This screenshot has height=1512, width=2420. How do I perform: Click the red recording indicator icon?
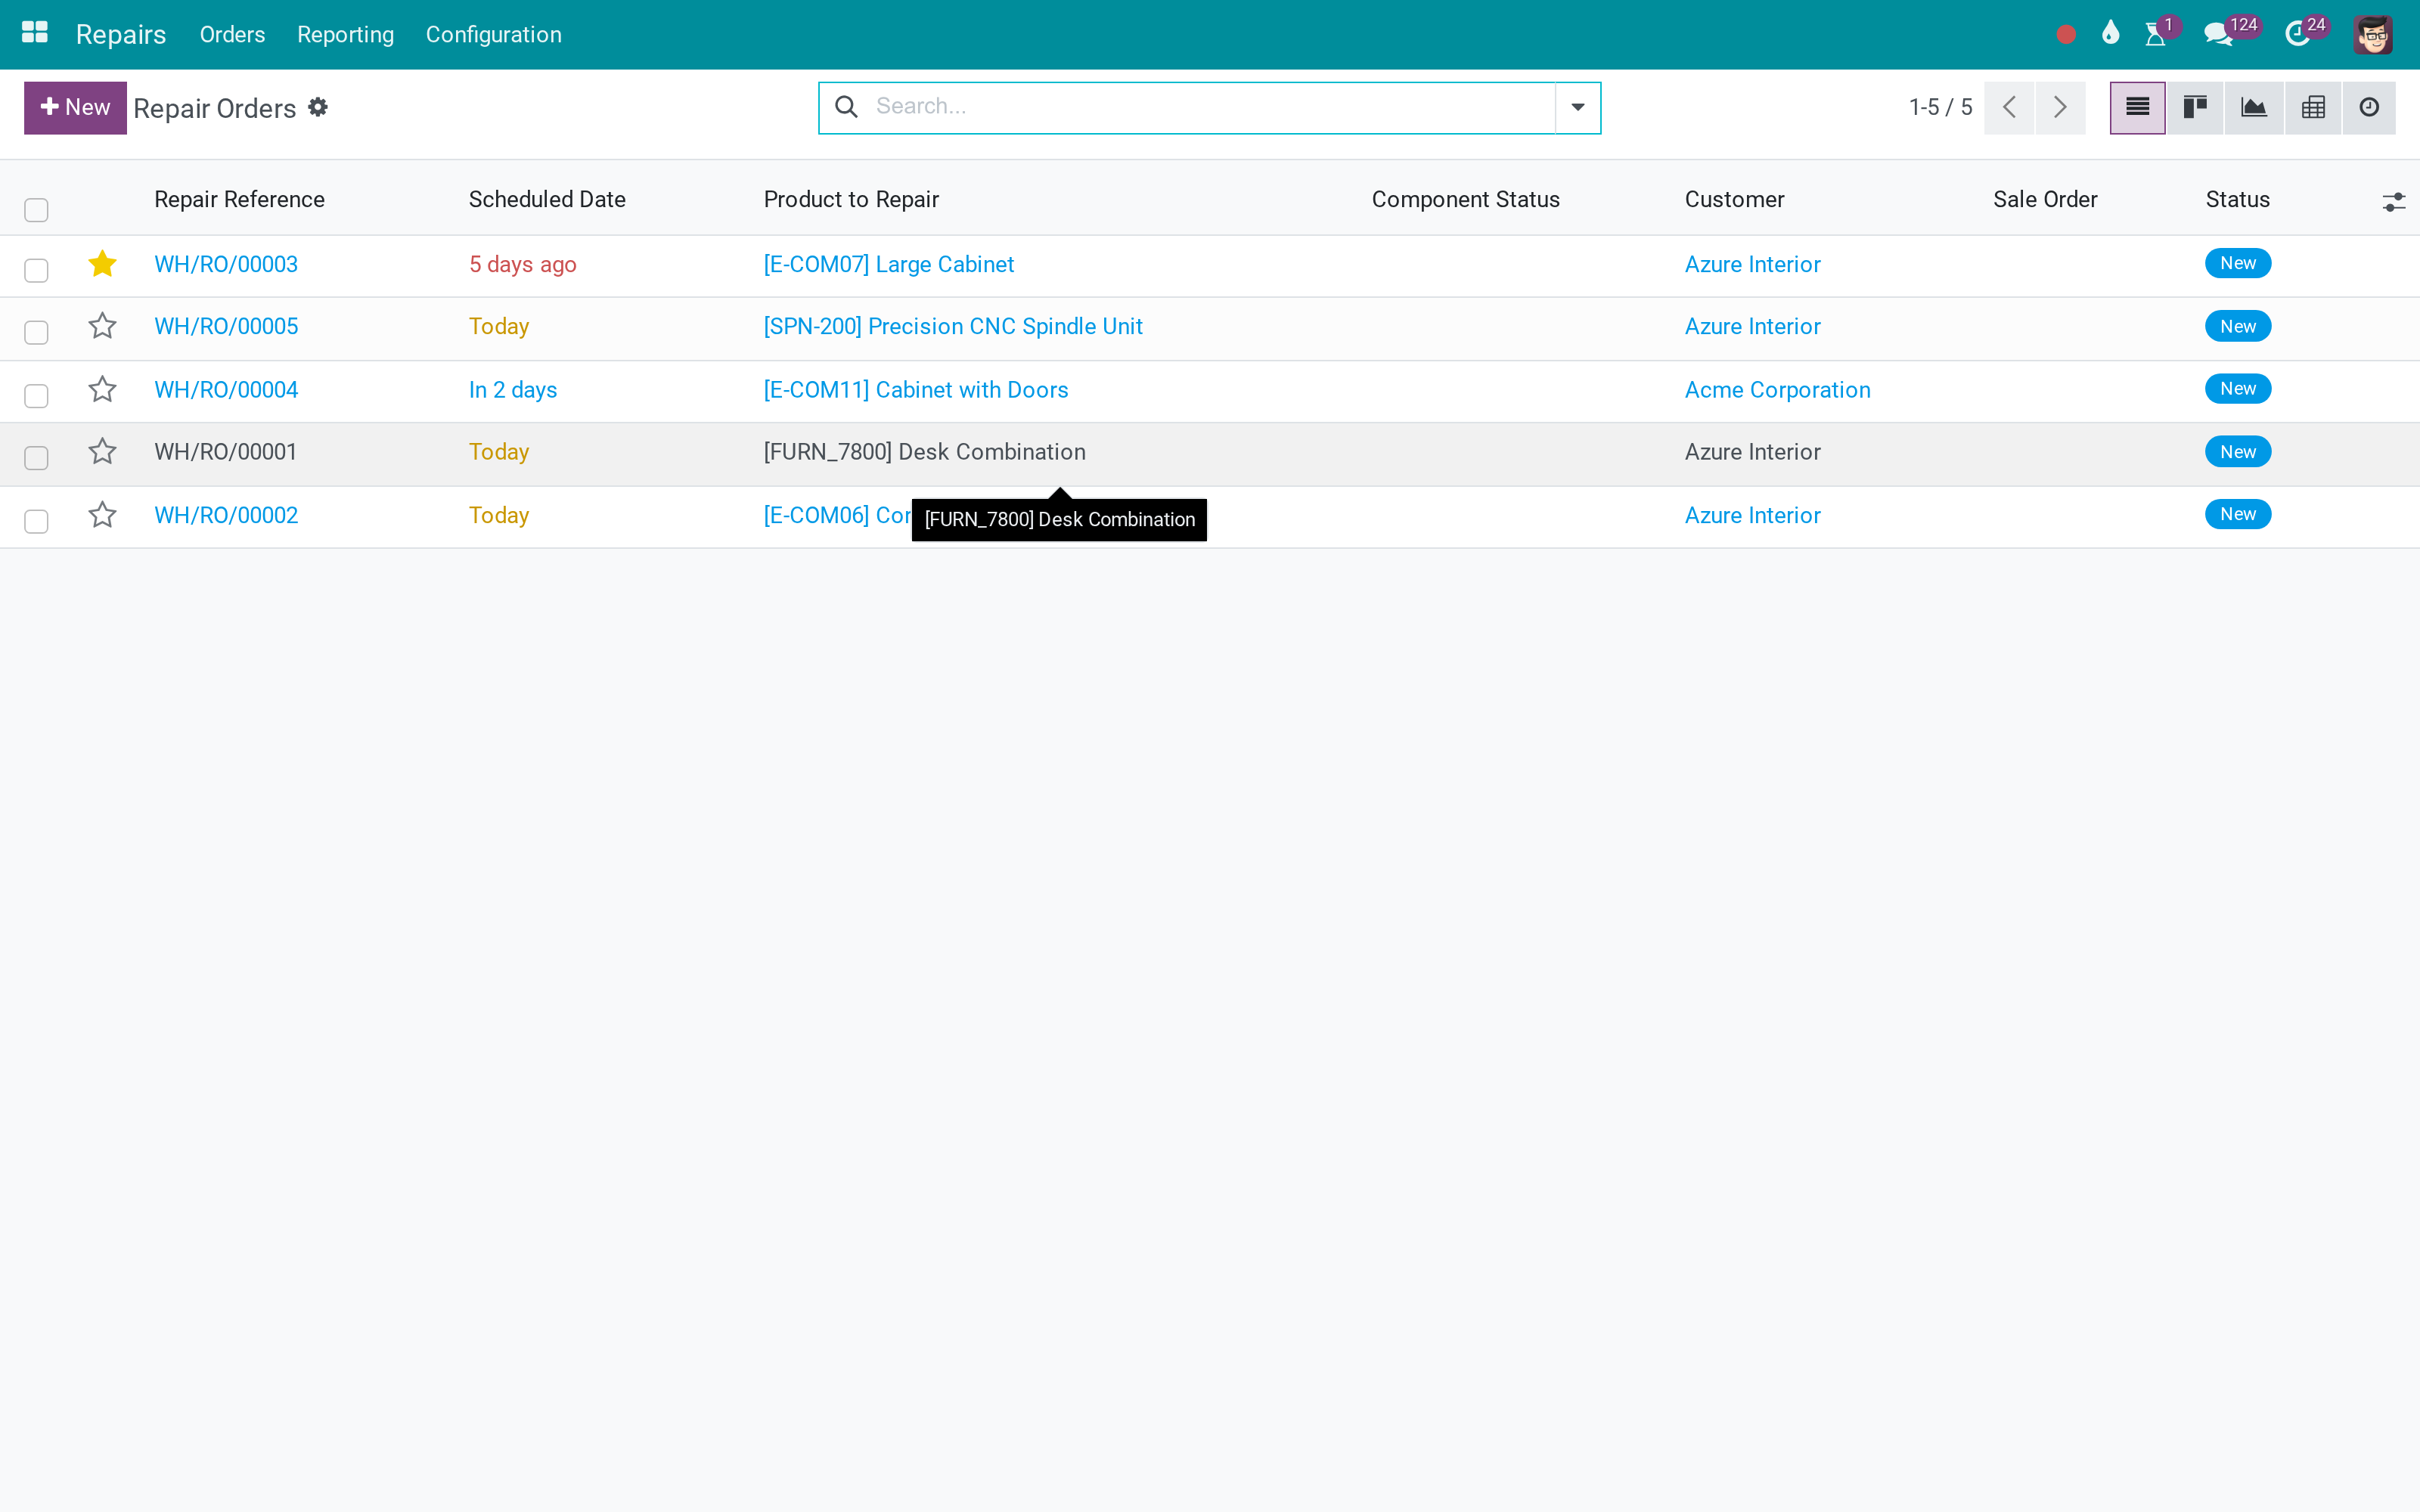tap(2066, 34)
